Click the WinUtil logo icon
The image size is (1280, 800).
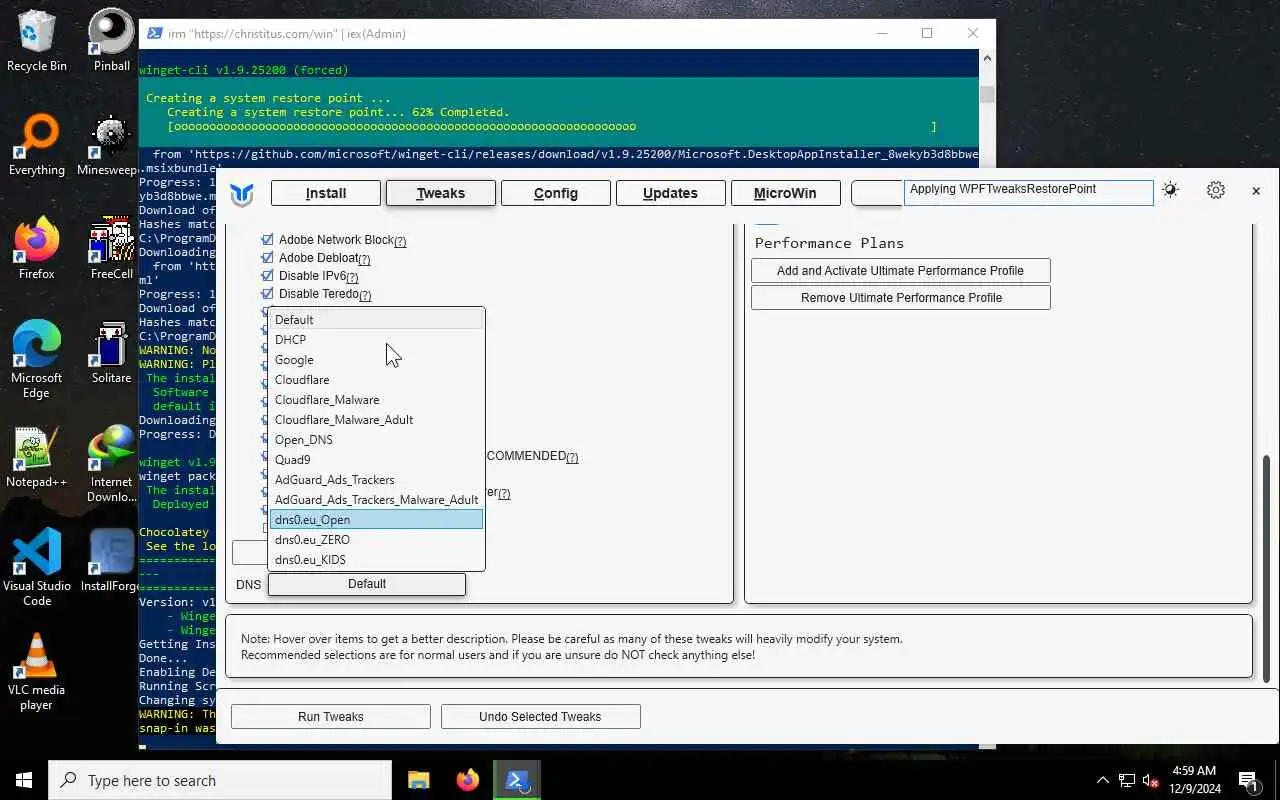tap(241, 193)
